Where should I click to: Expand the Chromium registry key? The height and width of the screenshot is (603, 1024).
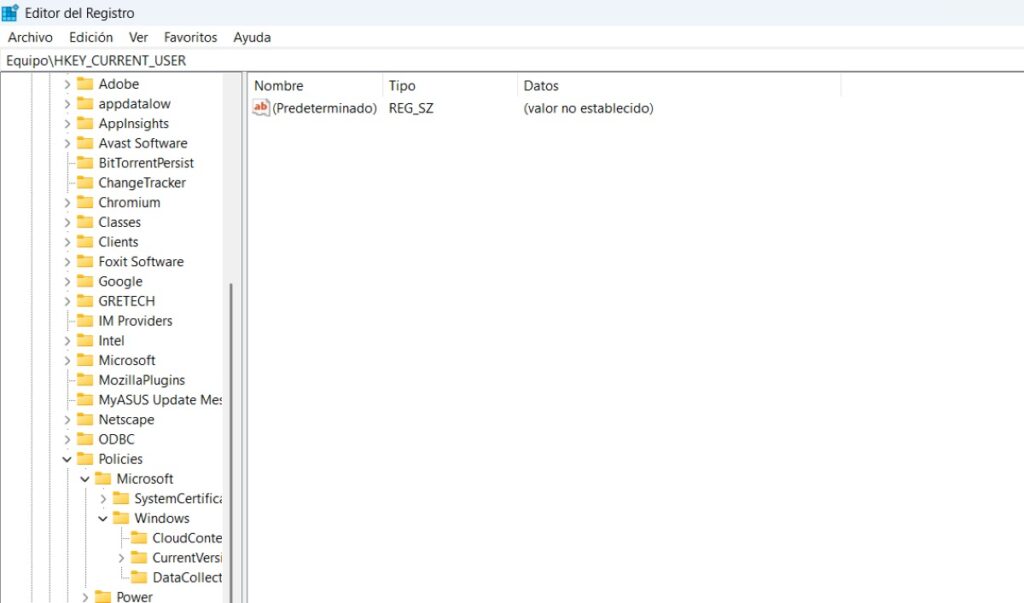pos(66,202)
